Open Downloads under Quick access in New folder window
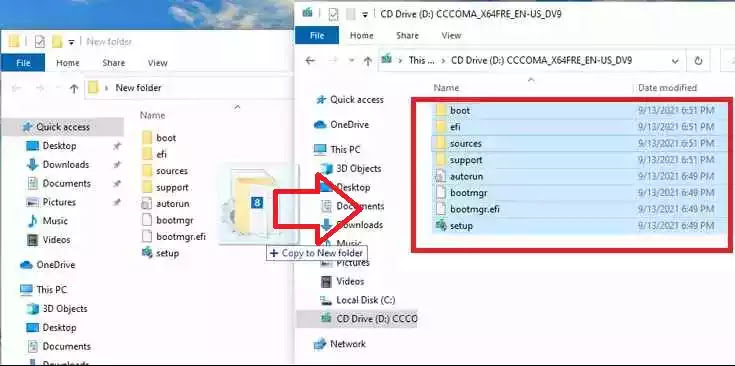The width and height of the screenshot is (735, 366). (x=66, y=164)
